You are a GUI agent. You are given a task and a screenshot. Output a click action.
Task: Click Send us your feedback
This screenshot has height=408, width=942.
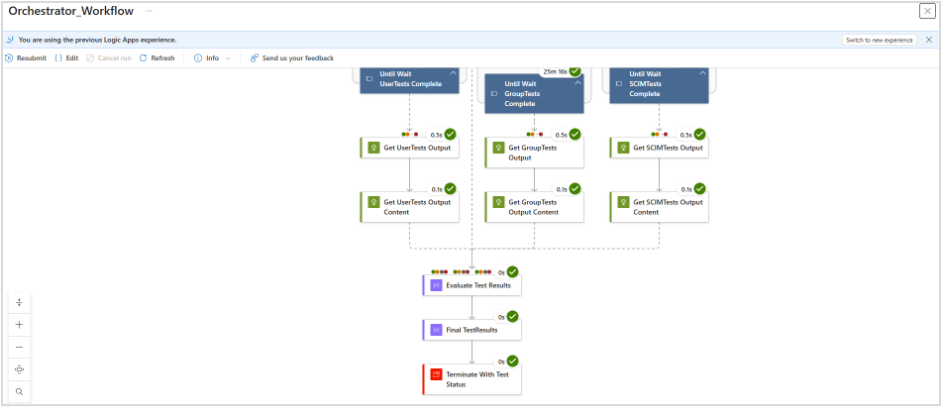(x=292, y=58)
